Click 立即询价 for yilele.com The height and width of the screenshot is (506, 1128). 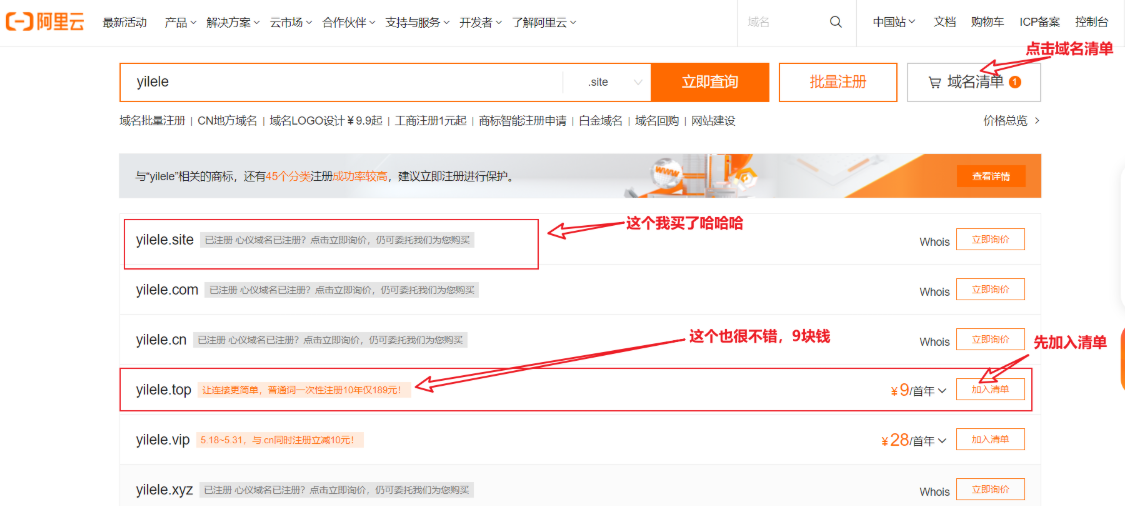[x=990, y=289]
